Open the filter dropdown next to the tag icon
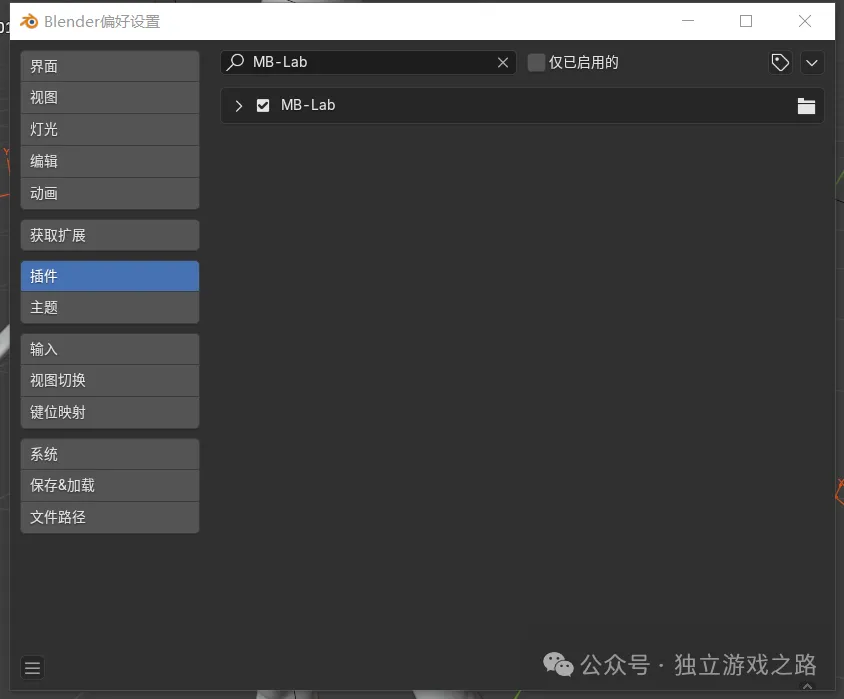 coord(812,62)
